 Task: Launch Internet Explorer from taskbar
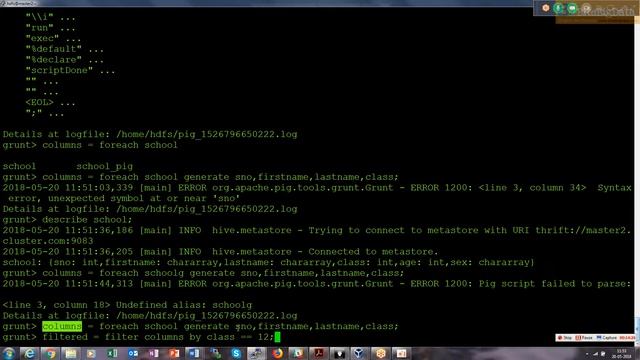(x=29, y=353)
